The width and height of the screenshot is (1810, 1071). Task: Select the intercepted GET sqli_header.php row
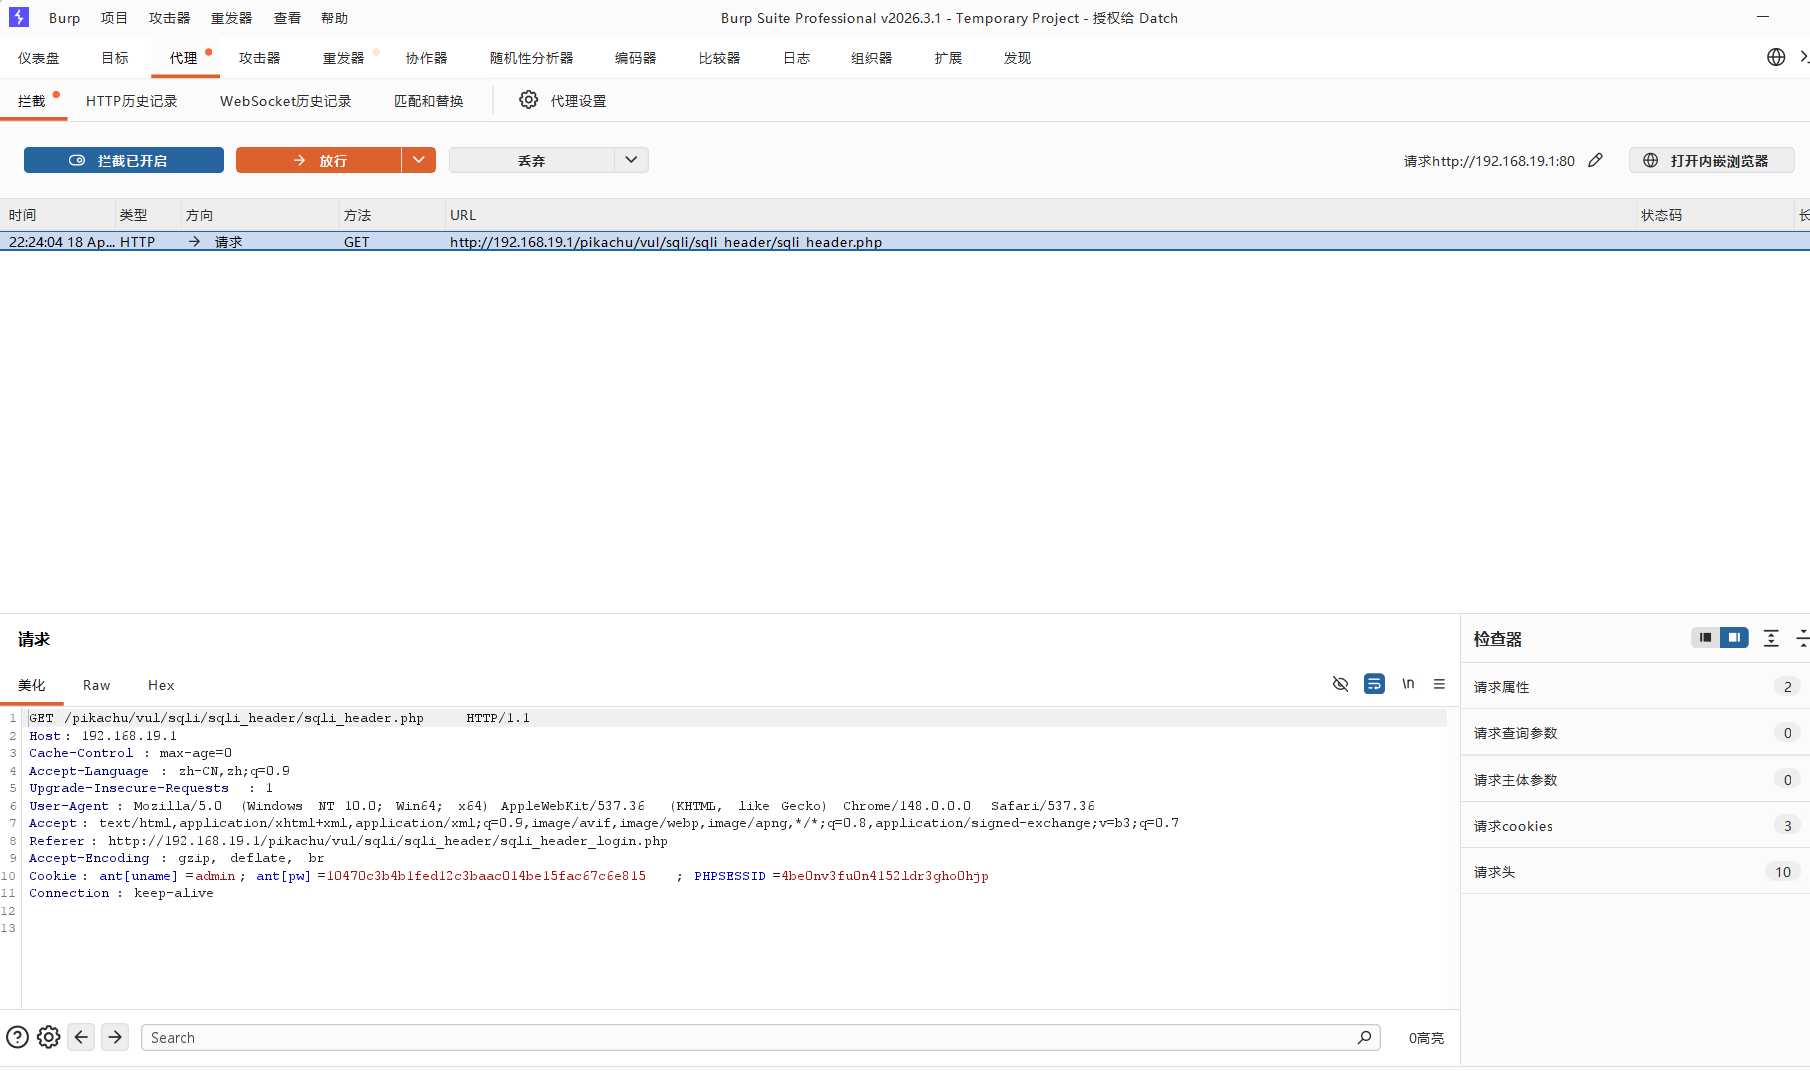tap(905, 241)
